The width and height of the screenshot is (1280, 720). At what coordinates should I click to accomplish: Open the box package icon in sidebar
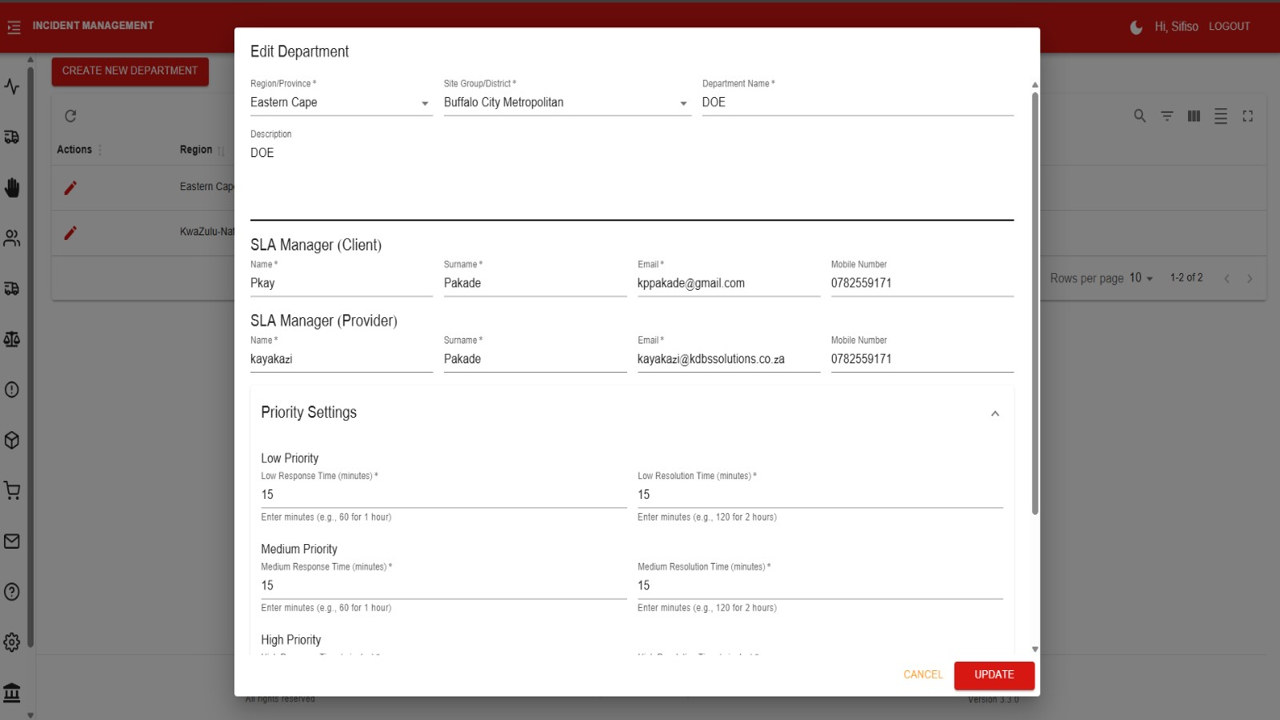click(12, 440)
